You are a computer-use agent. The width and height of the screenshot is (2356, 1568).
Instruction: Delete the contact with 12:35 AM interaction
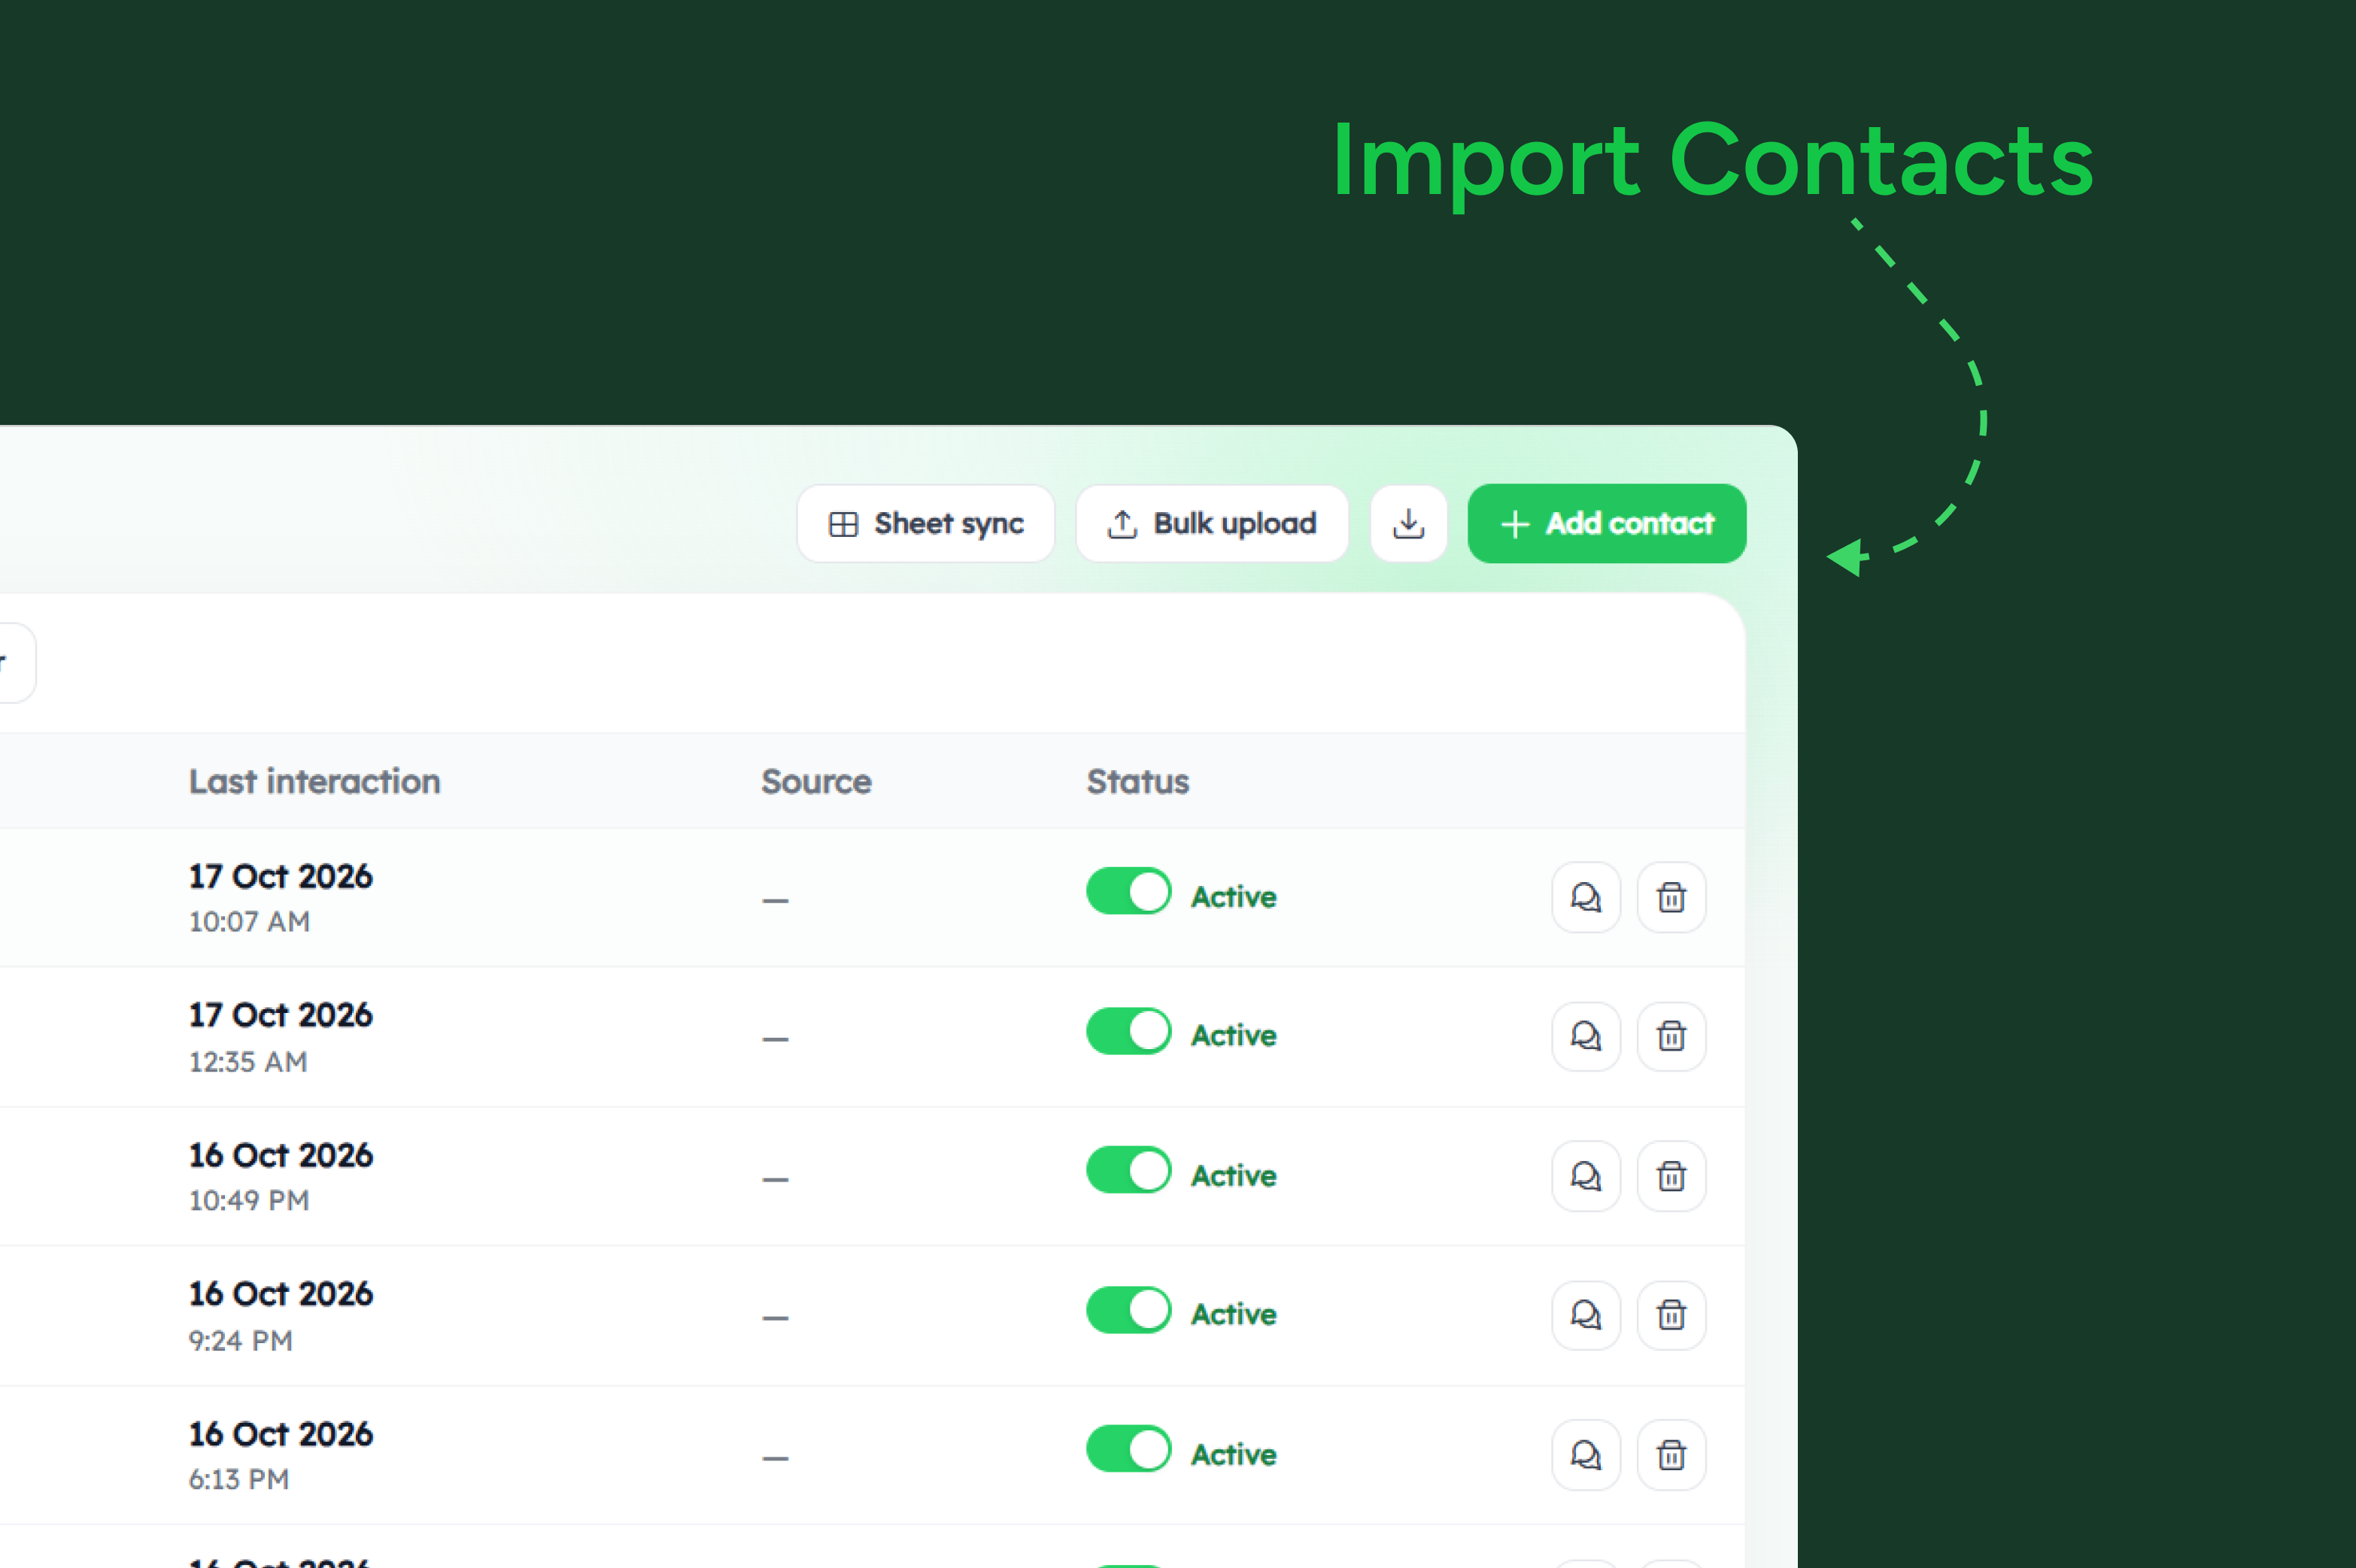tap(1671, 1036)
